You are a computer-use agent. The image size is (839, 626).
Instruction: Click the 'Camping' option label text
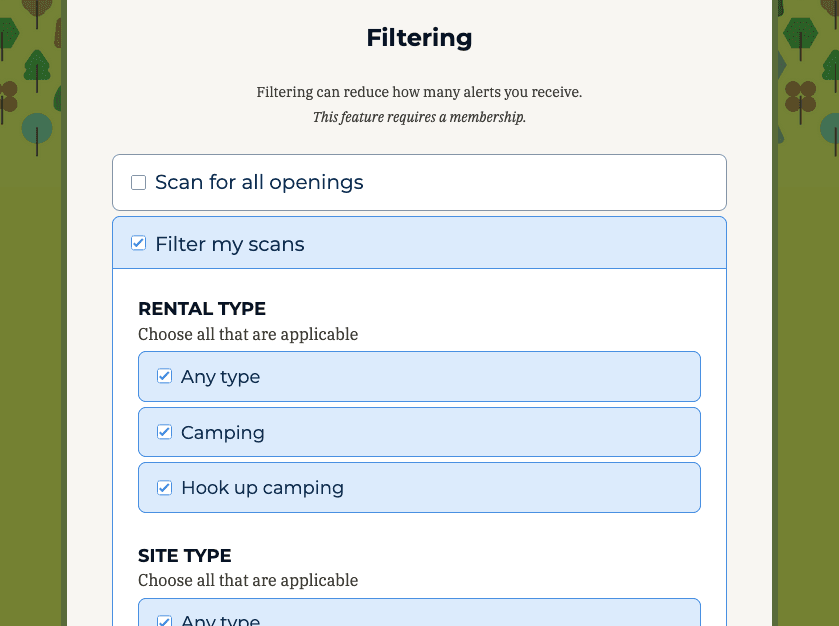pos(223,432)
